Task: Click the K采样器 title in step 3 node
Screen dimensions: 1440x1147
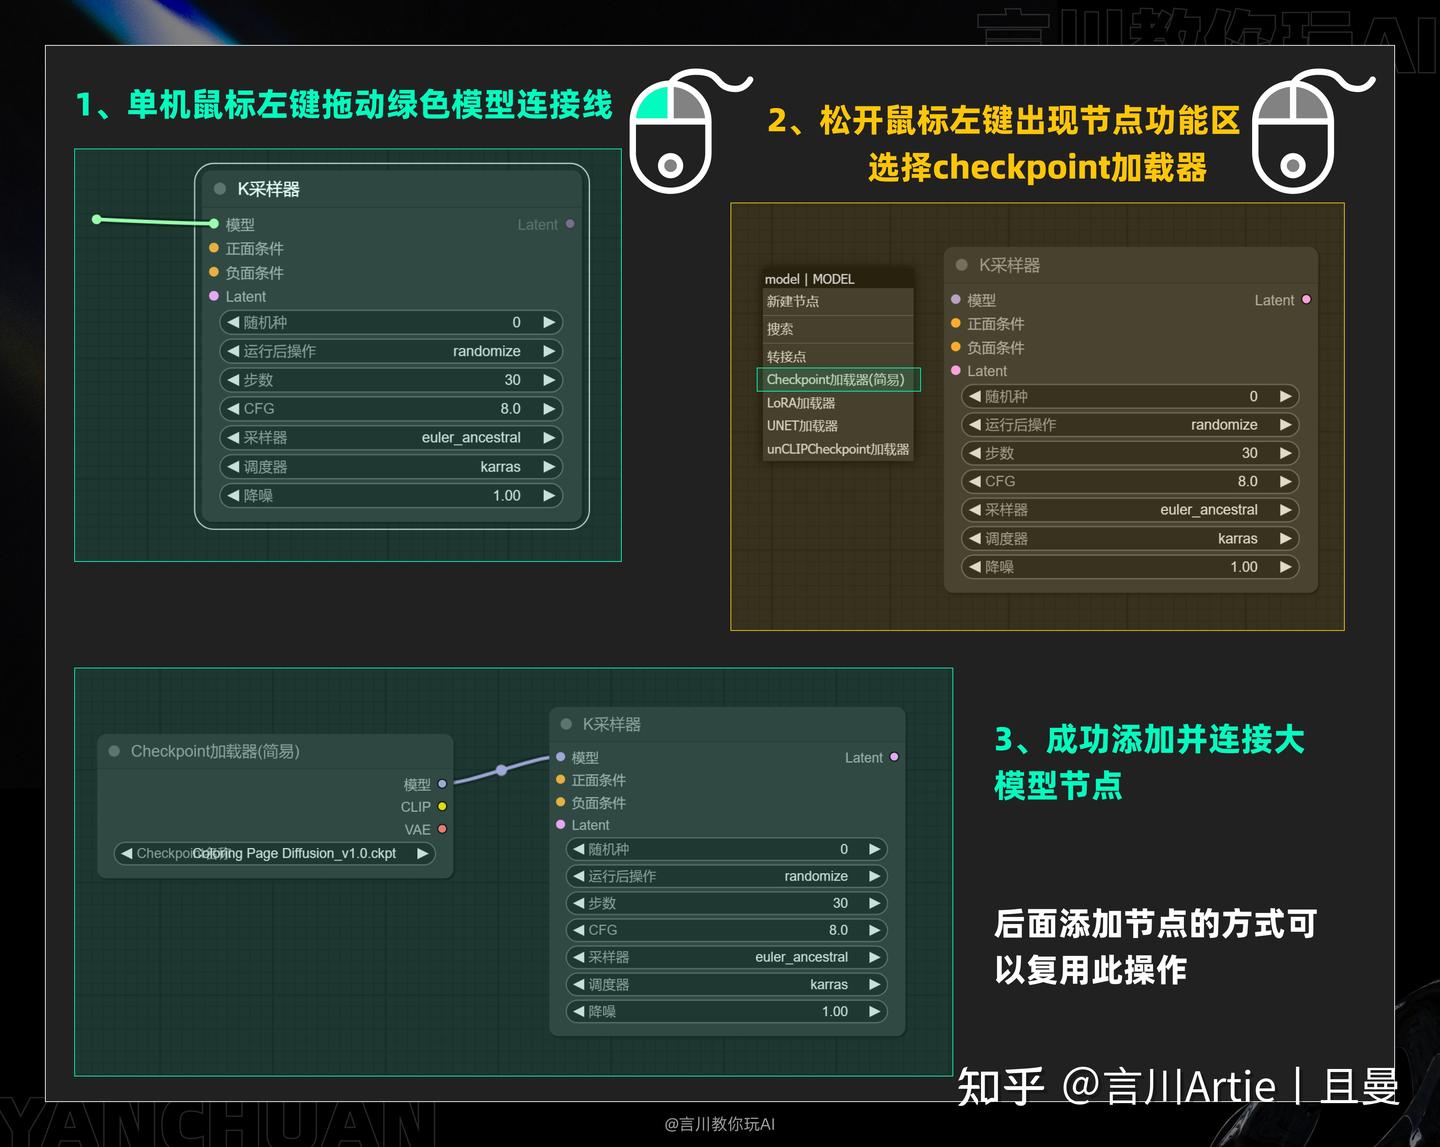Action: [x=612, y=724]
